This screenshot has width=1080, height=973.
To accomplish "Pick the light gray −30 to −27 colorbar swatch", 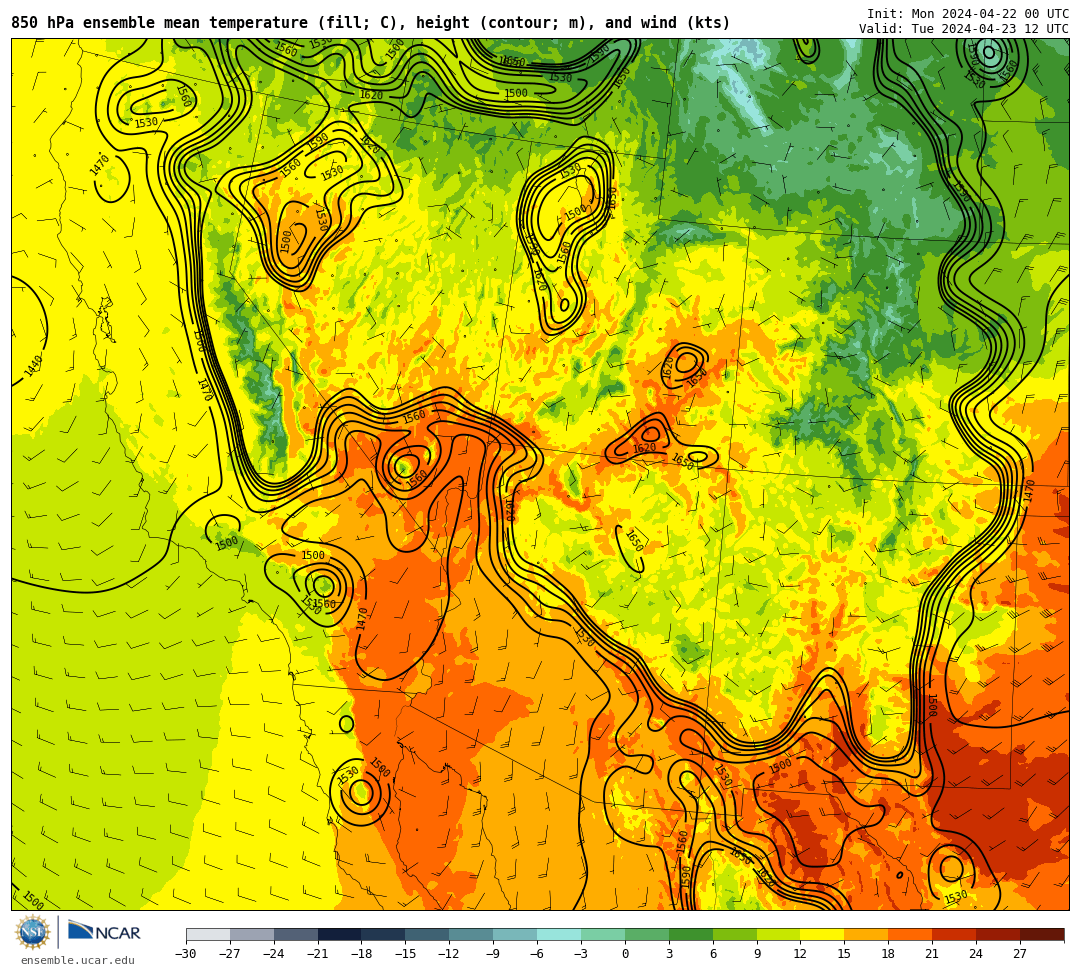I will coord(208,934).
